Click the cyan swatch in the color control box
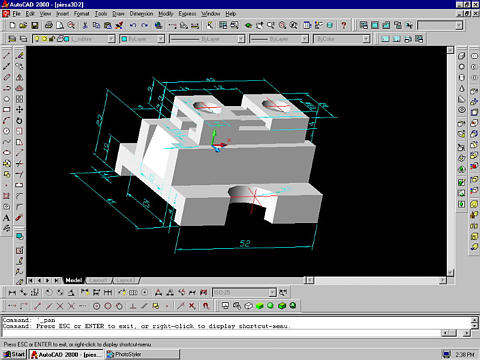480x360 pixels. coord(124,39)
